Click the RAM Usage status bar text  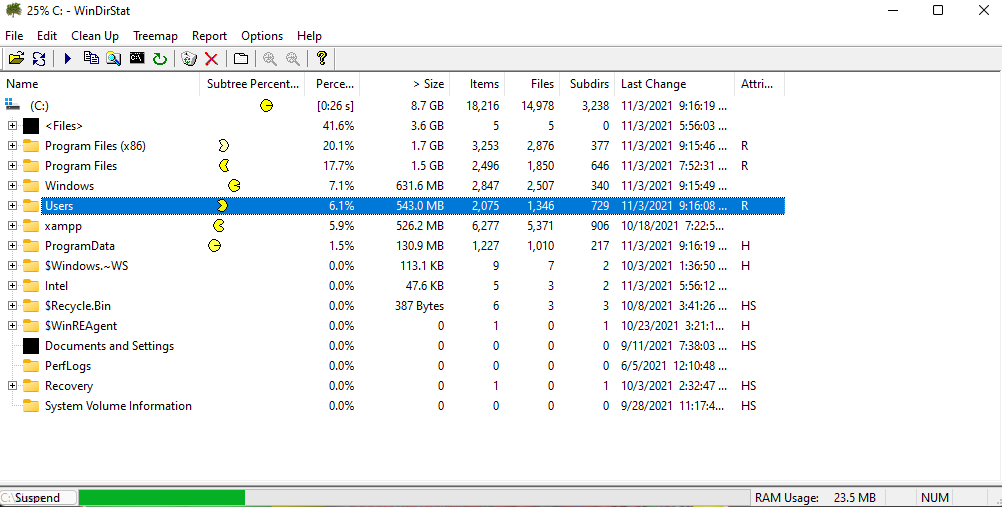click(815, 497)
